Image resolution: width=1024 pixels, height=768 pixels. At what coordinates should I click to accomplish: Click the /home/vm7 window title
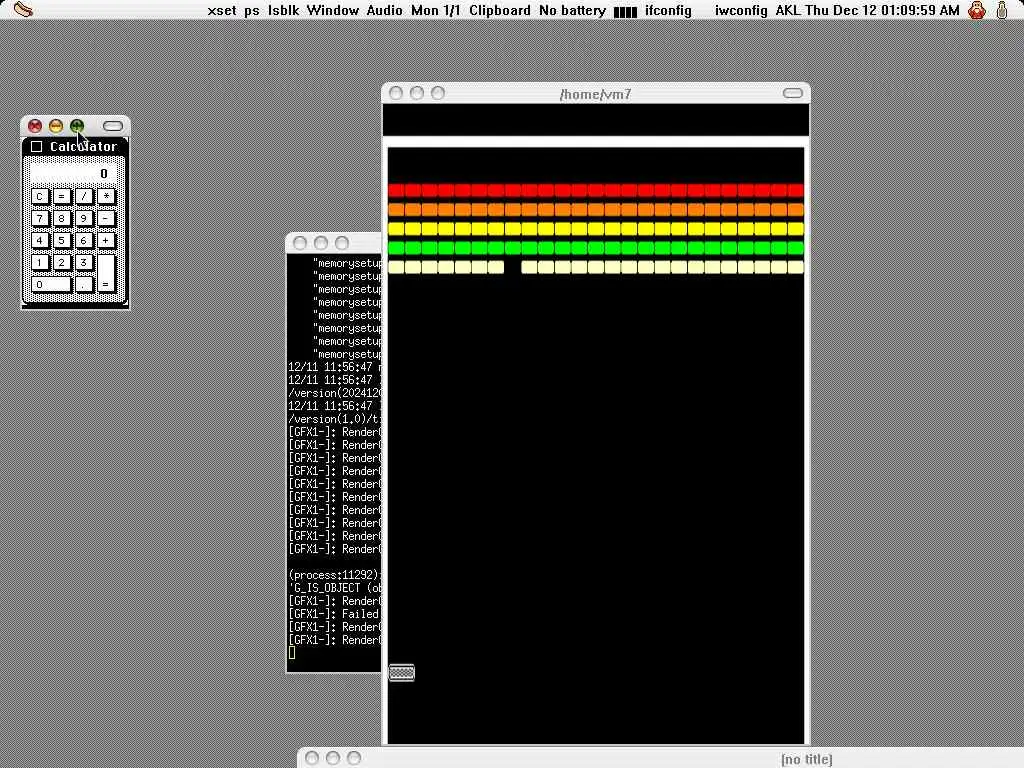[x=595, y=94]
